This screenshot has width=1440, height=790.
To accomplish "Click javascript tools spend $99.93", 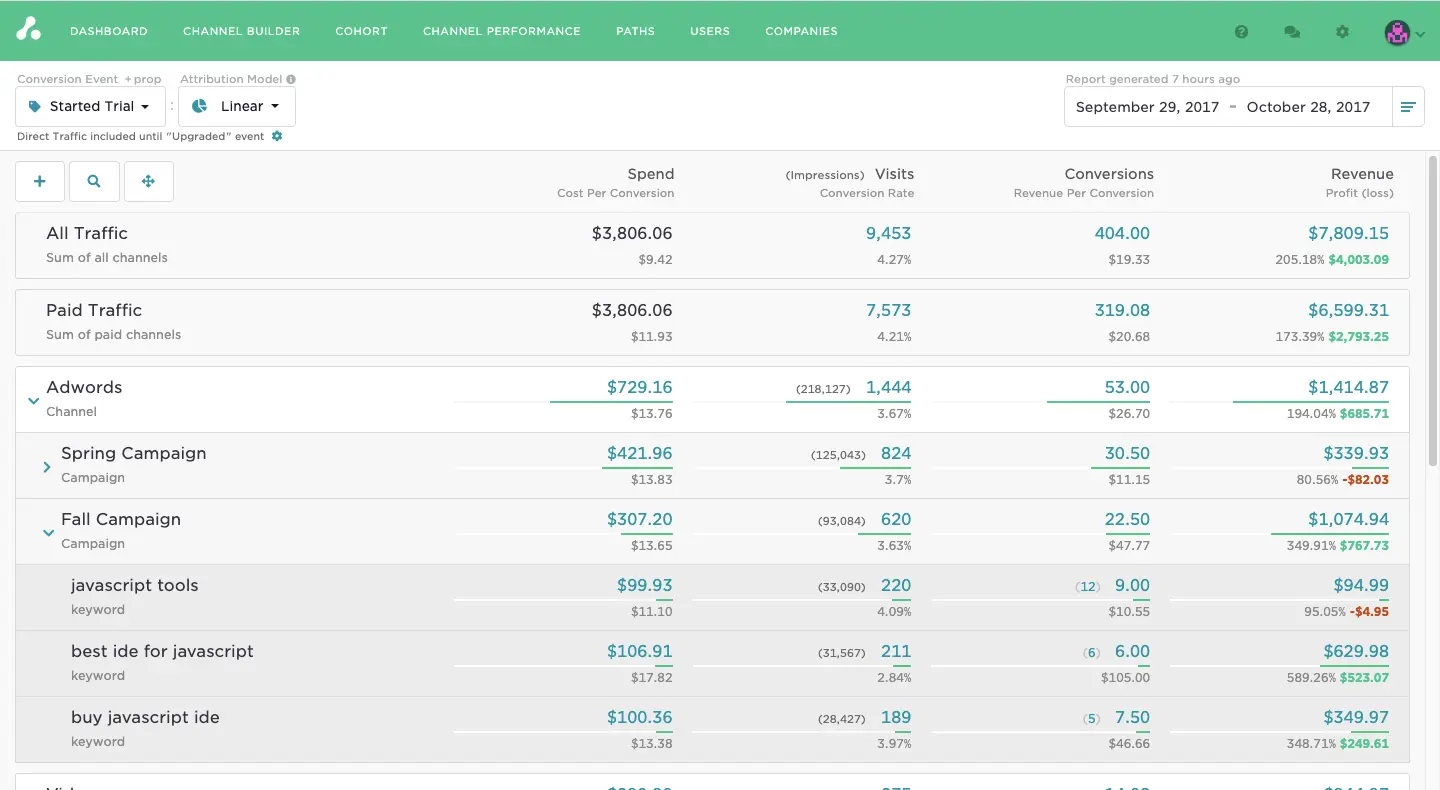I will pyautogui.click(x=644, y=585).
